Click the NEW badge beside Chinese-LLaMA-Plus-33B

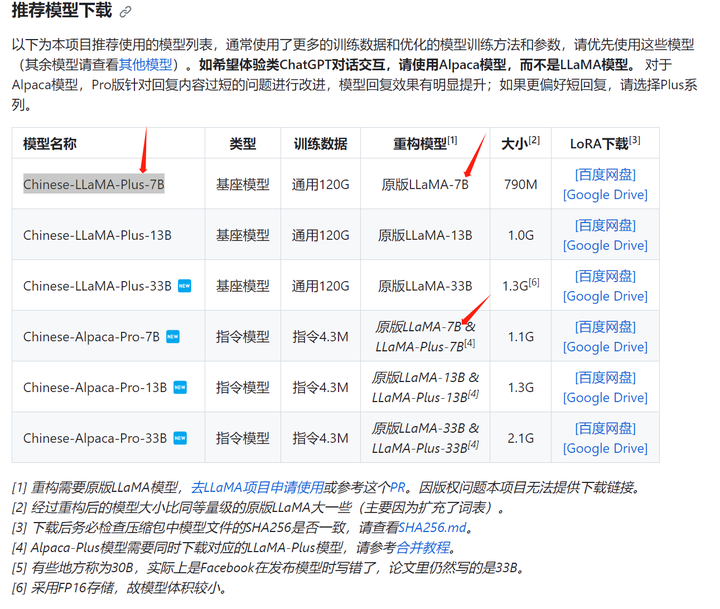[185, 286]
